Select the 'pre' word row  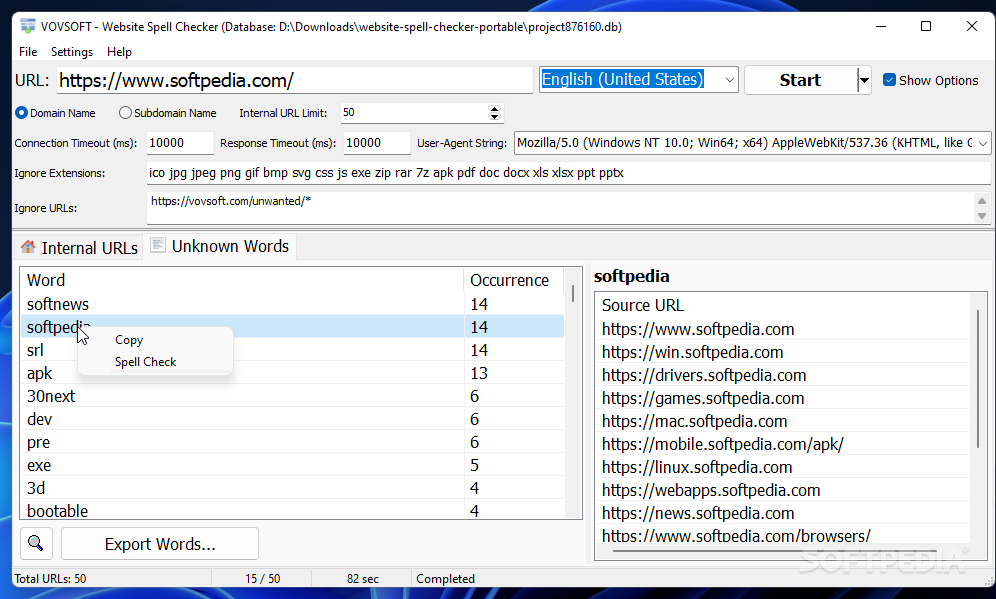click(x=293, y=441)
